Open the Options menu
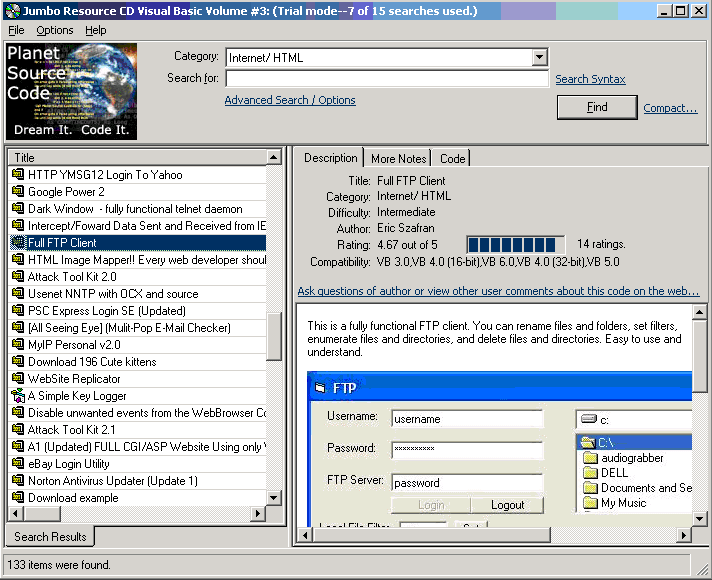The height and width of the screenshot is (580, 712). coord(54,30)
